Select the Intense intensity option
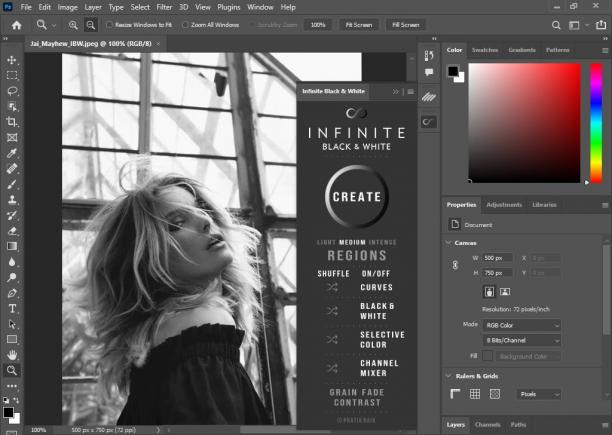Image resolution: width=612 pixels, height=435 pixels. 382,243
